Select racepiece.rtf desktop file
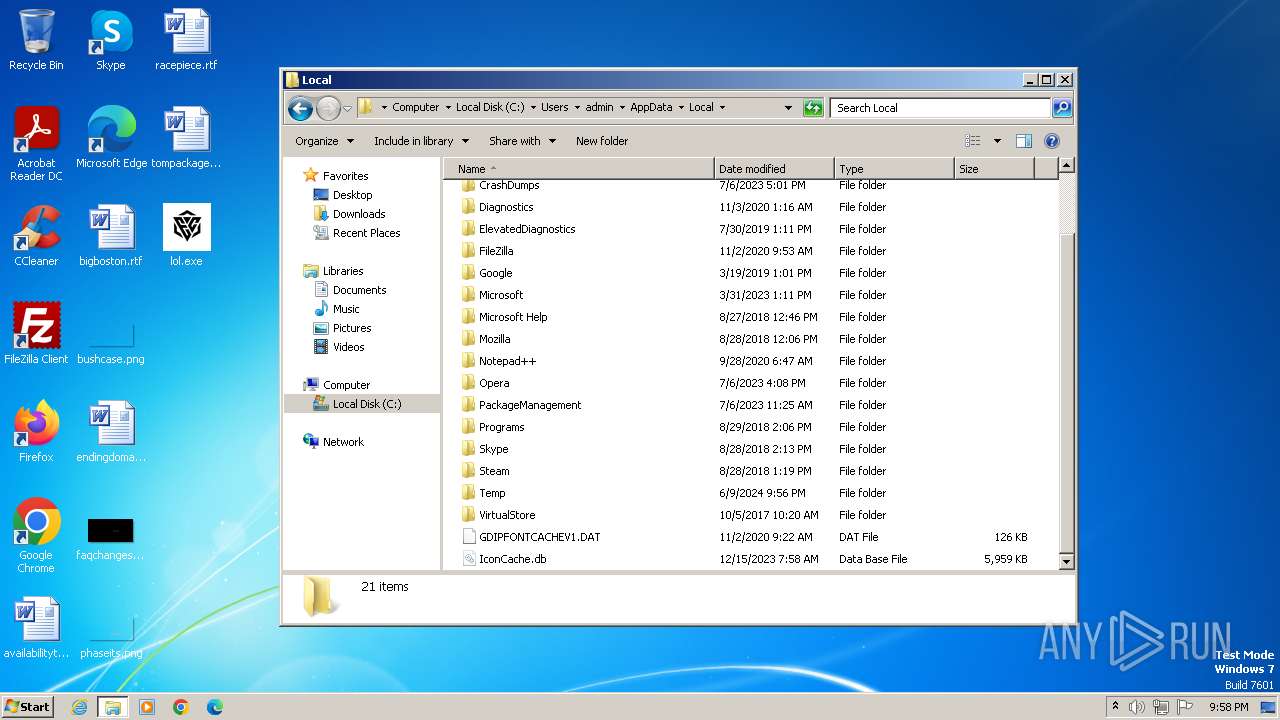 click(x=186, y=40)
